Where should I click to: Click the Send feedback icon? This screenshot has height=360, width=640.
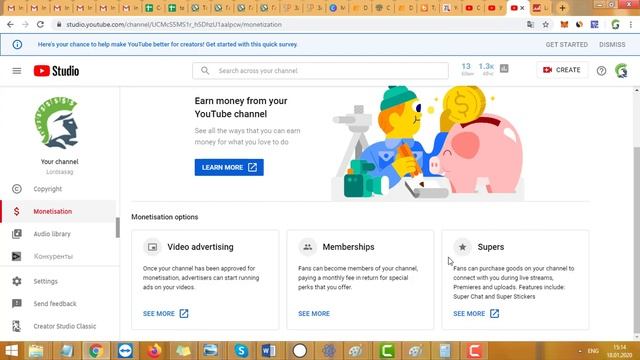[17, 304]
